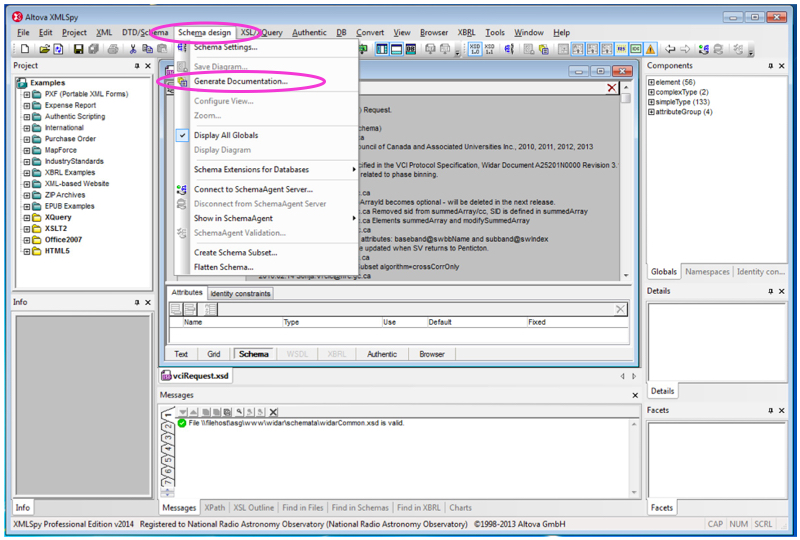This screenshot has width=800, height=540.
Task: Click the Forward arrow toolbar icon
Action: coord(685,49)
